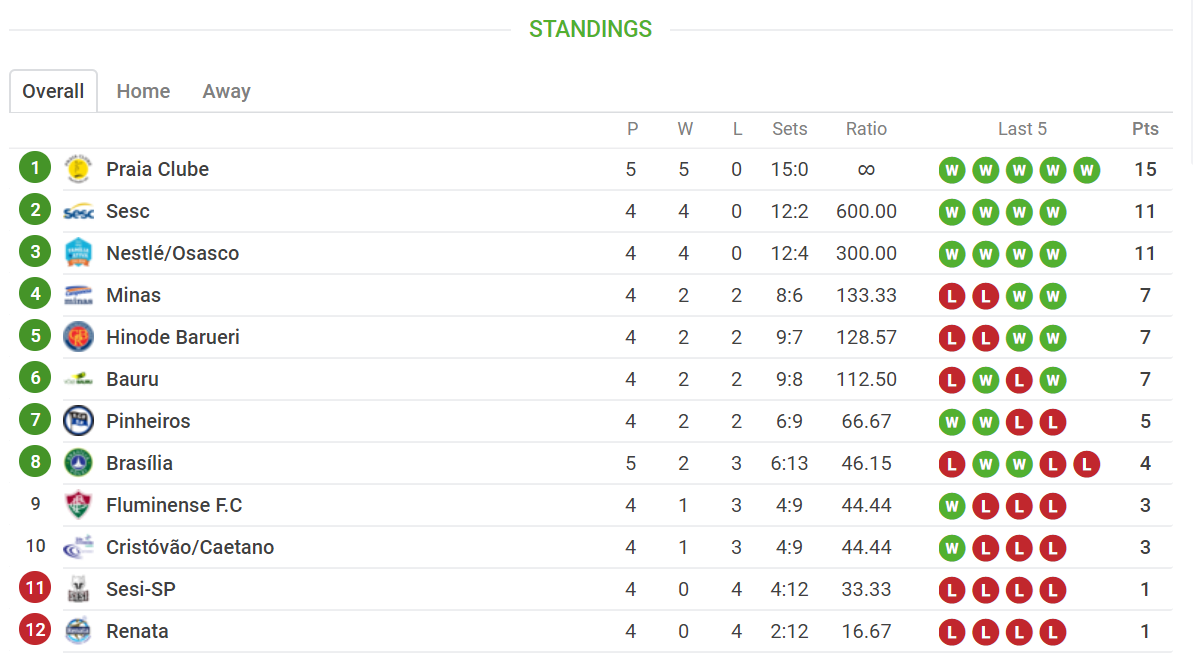Switch to the Home standings tab
The image size is (1193, 664).
143,91
